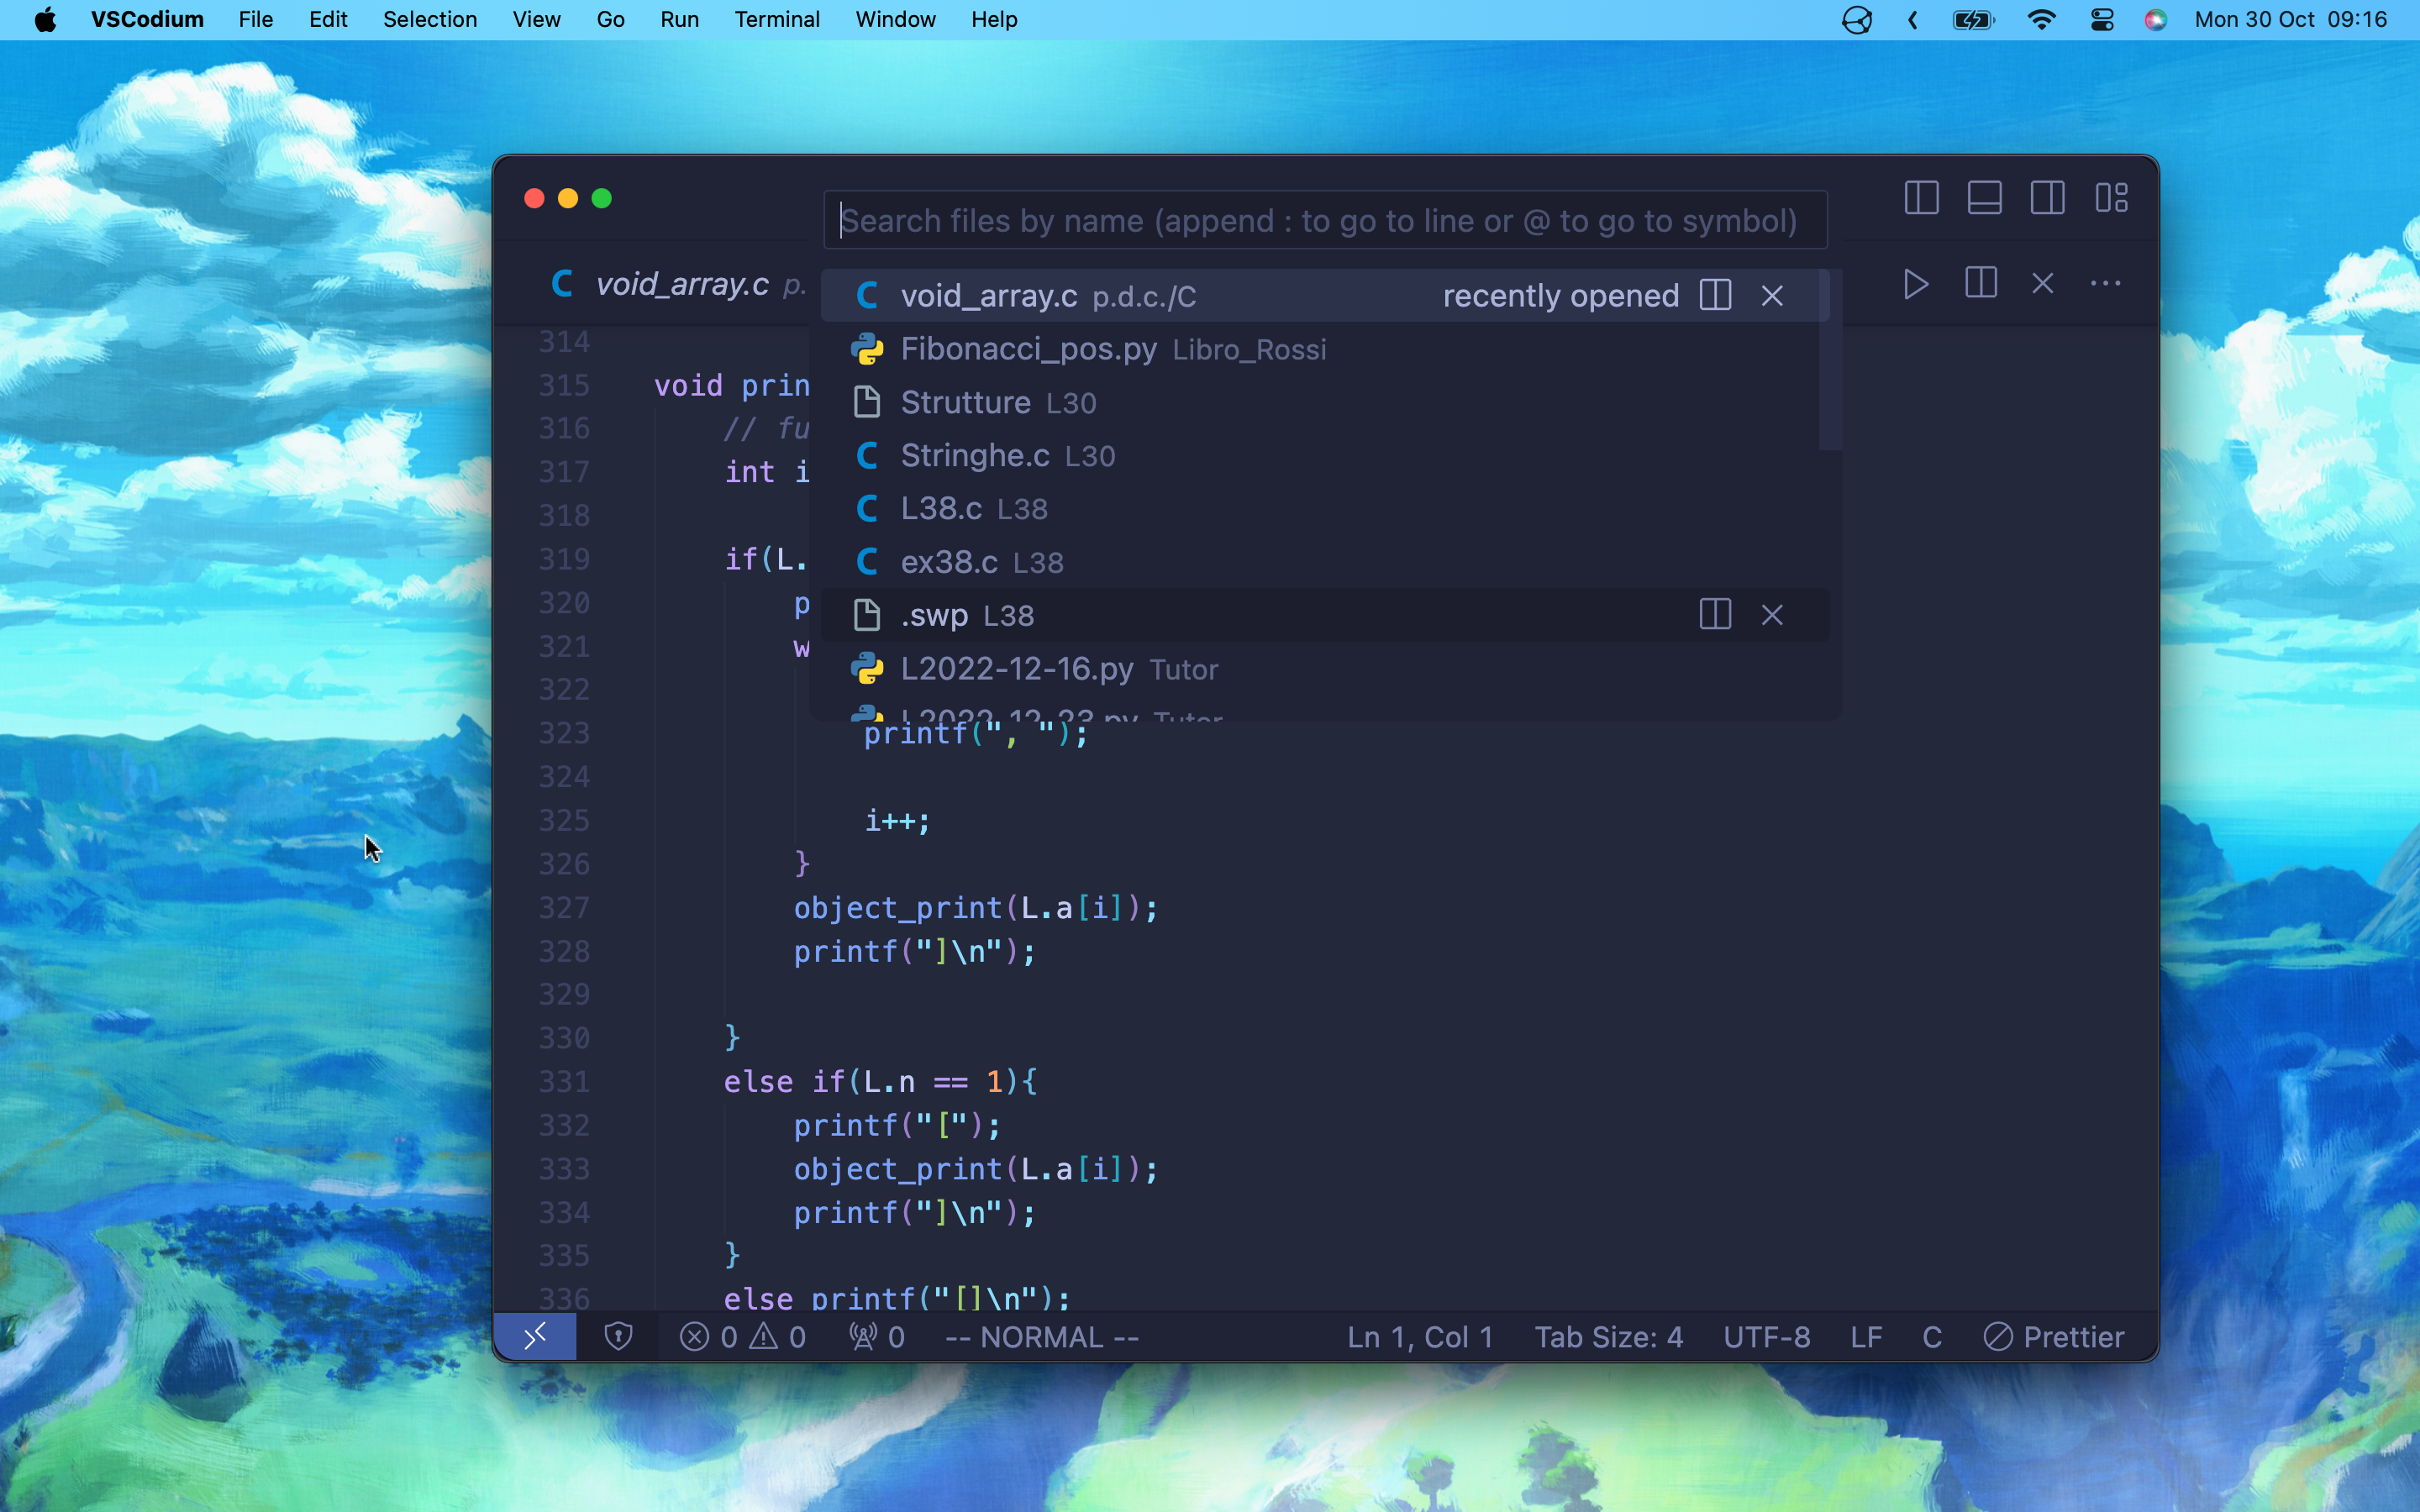Open the errors and warnings status item
The width and height of the screenshot is (2420, 1512).
pos(742,1336)
